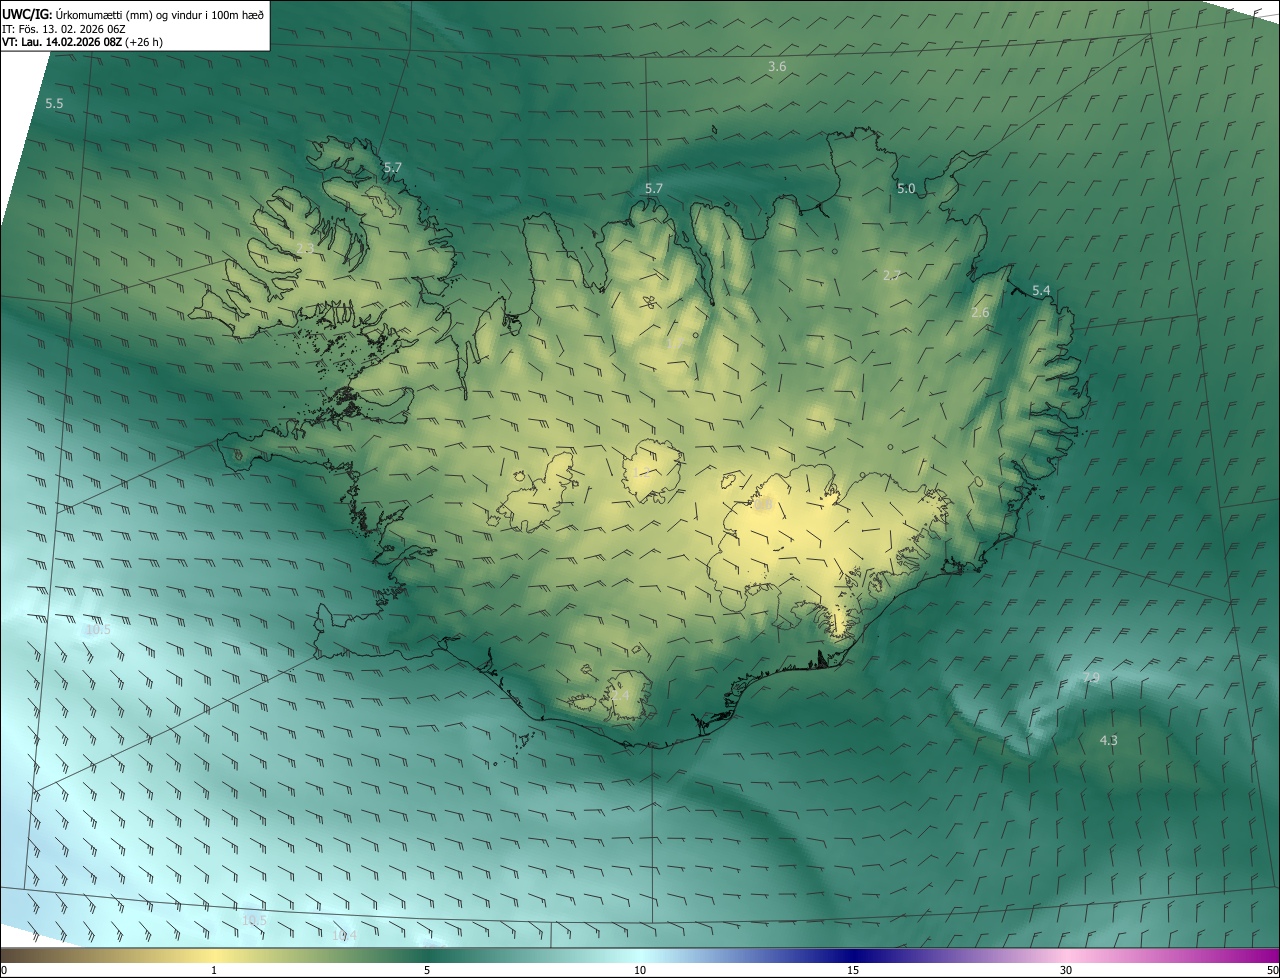
Task: Click the 15 tick on the color scale
Action: [853, 970]
